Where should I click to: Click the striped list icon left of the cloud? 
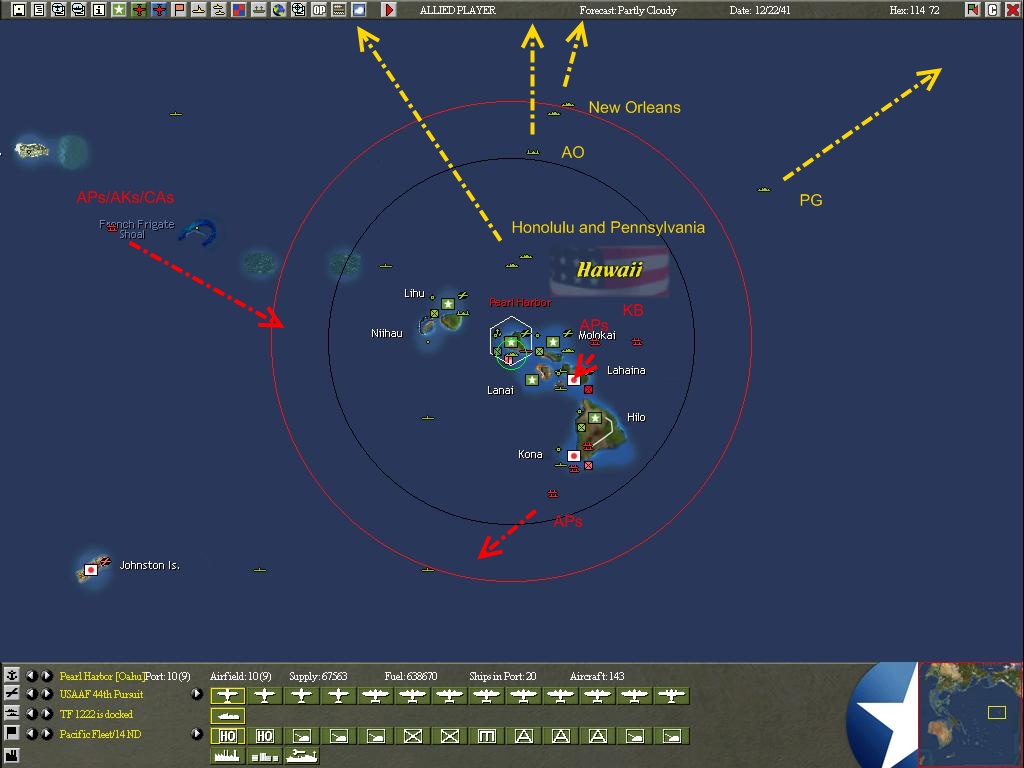point(339,10)
